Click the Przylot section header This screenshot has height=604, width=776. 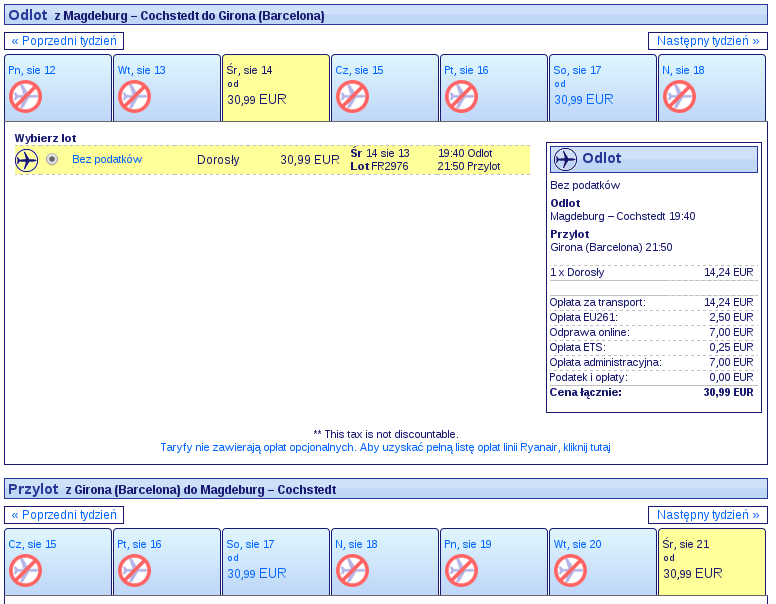(386, 489)
